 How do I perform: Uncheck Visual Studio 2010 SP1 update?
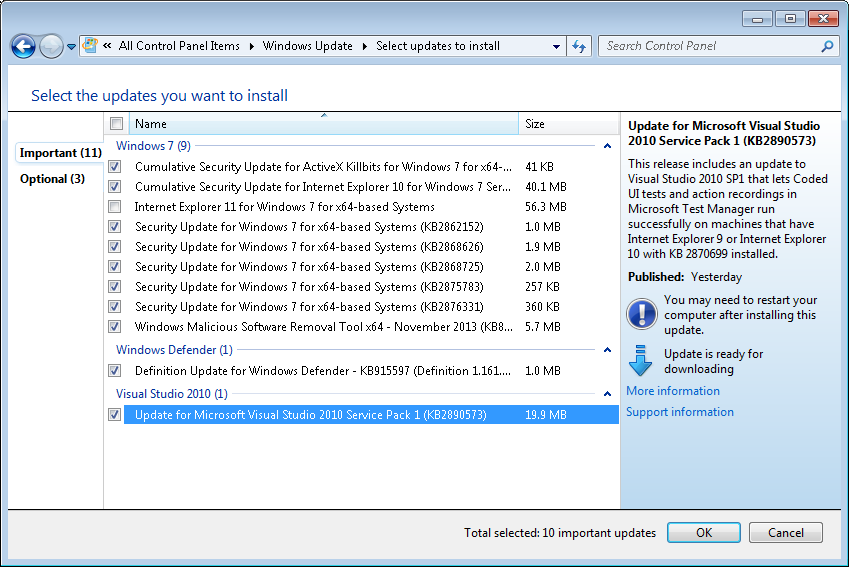[115, 415]
